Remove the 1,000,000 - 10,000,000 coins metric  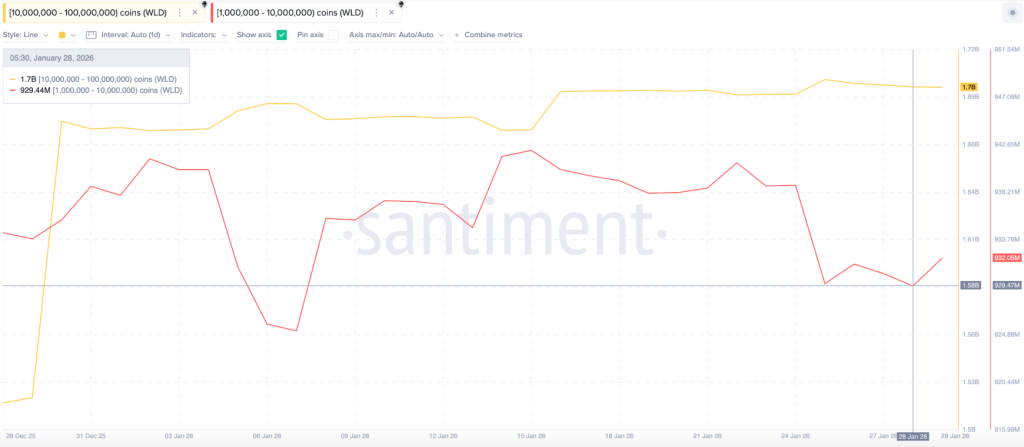pos(391,13)
